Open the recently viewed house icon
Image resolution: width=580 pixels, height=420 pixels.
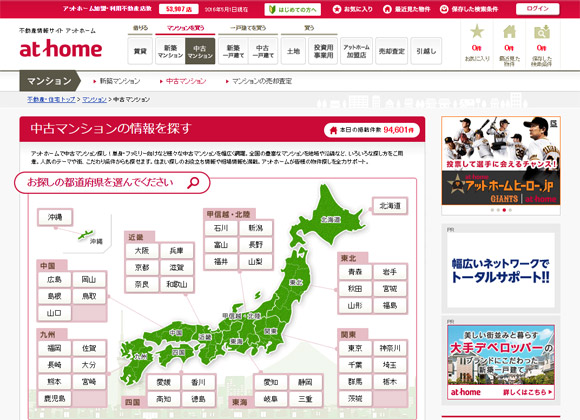click(509, 31)
